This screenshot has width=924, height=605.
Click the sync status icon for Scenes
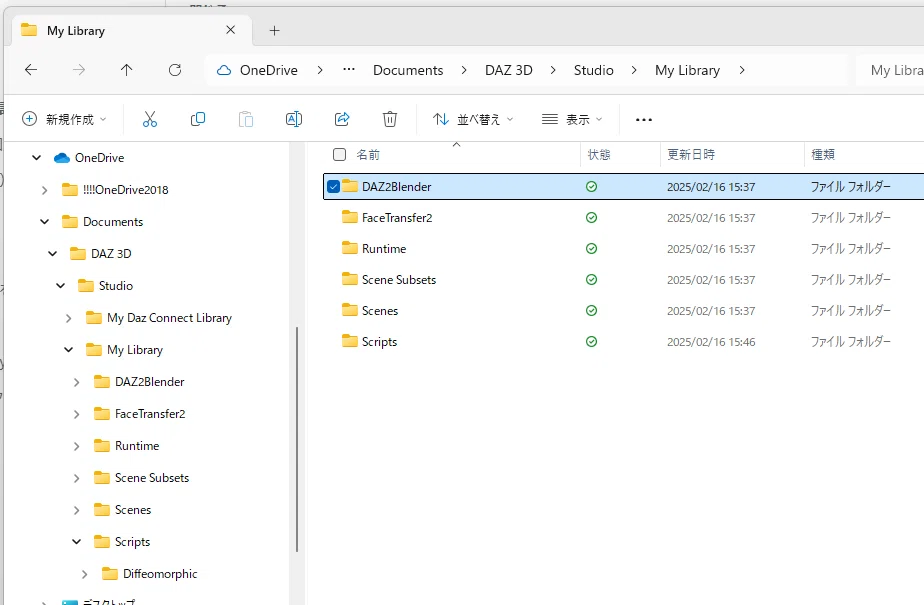tap(591, 310)
